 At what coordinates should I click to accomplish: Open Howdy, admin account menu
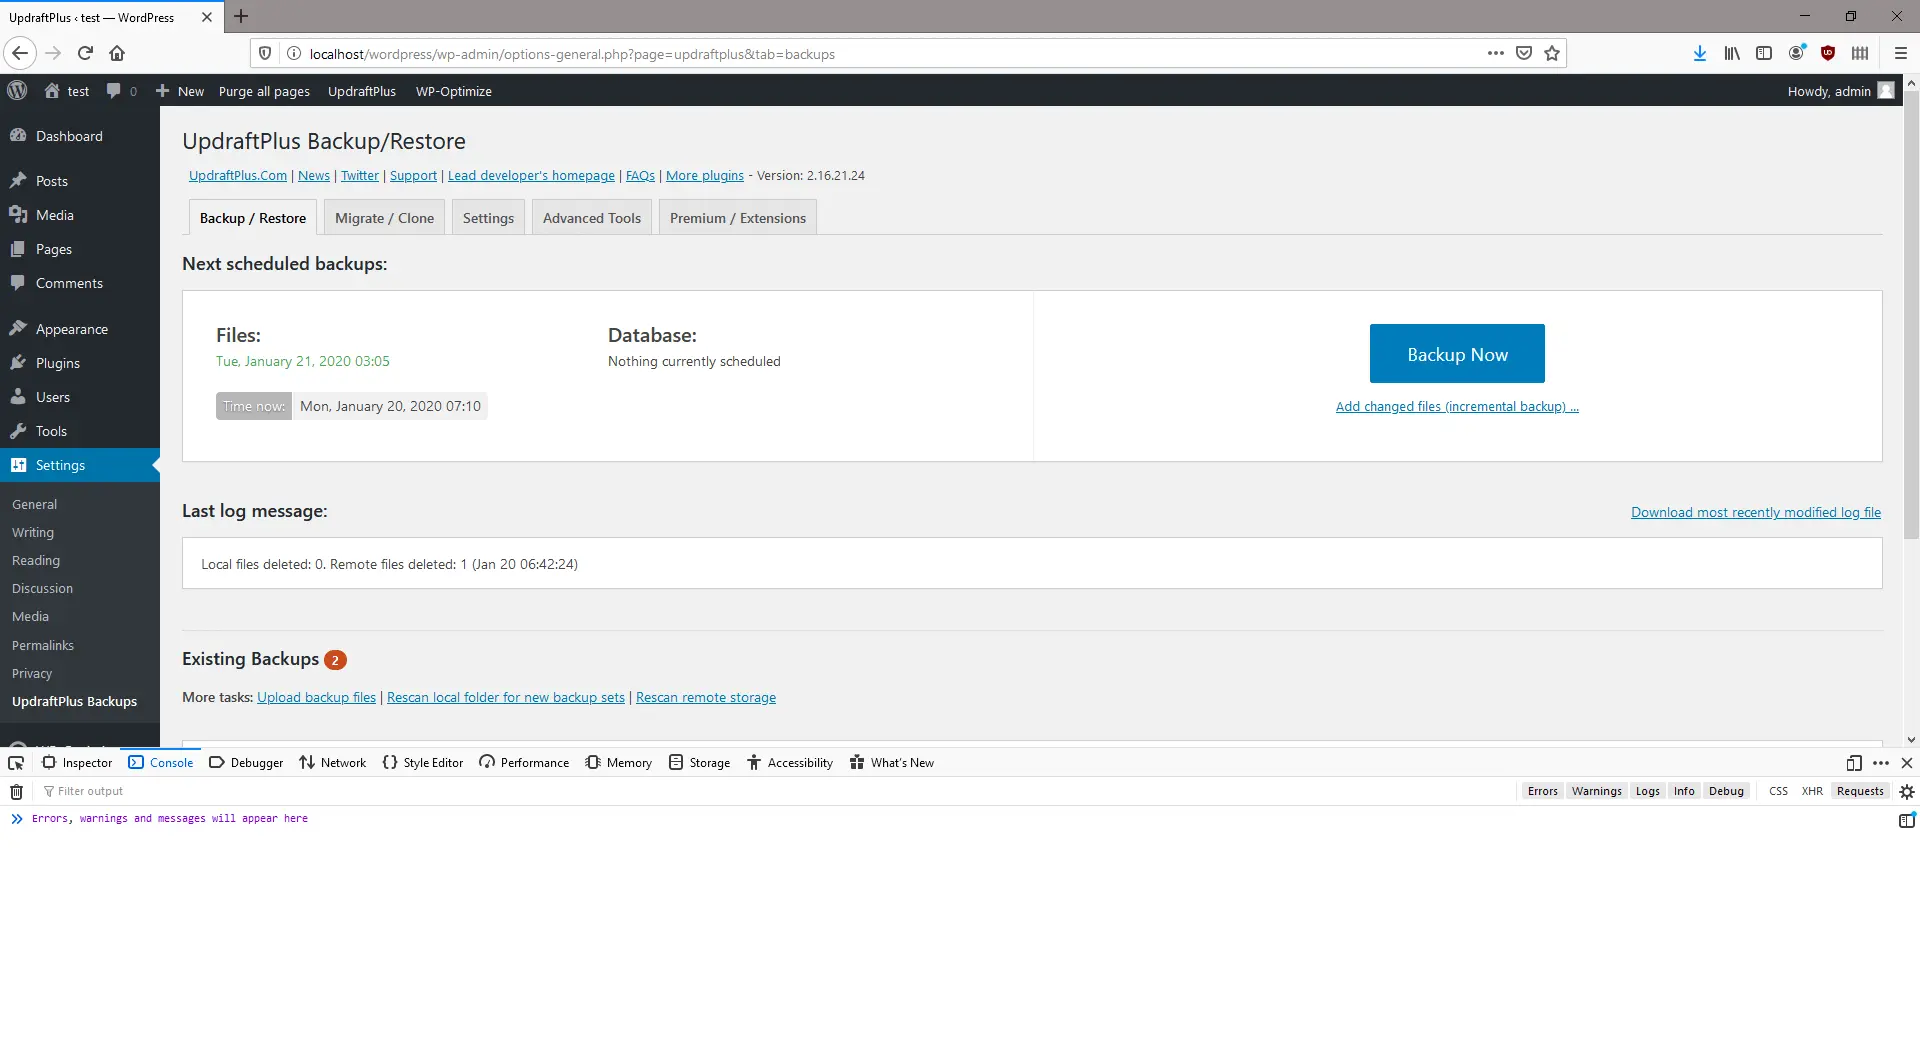[1840, 91]
